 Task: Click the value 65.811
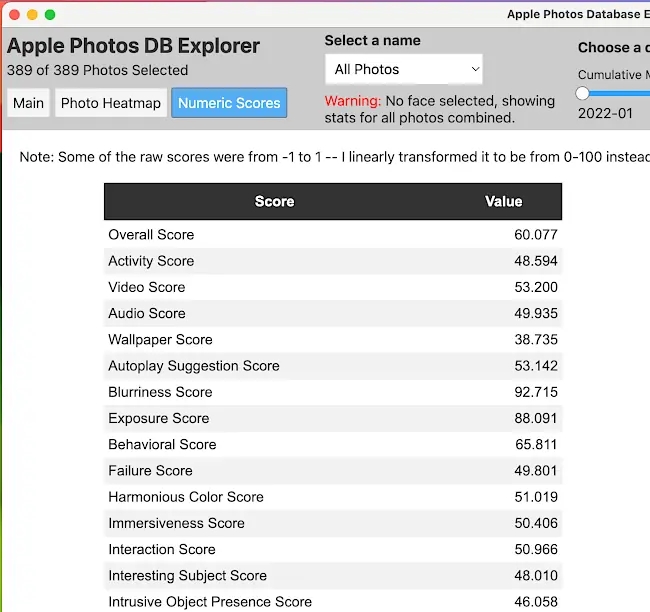[x=536, y=444]
